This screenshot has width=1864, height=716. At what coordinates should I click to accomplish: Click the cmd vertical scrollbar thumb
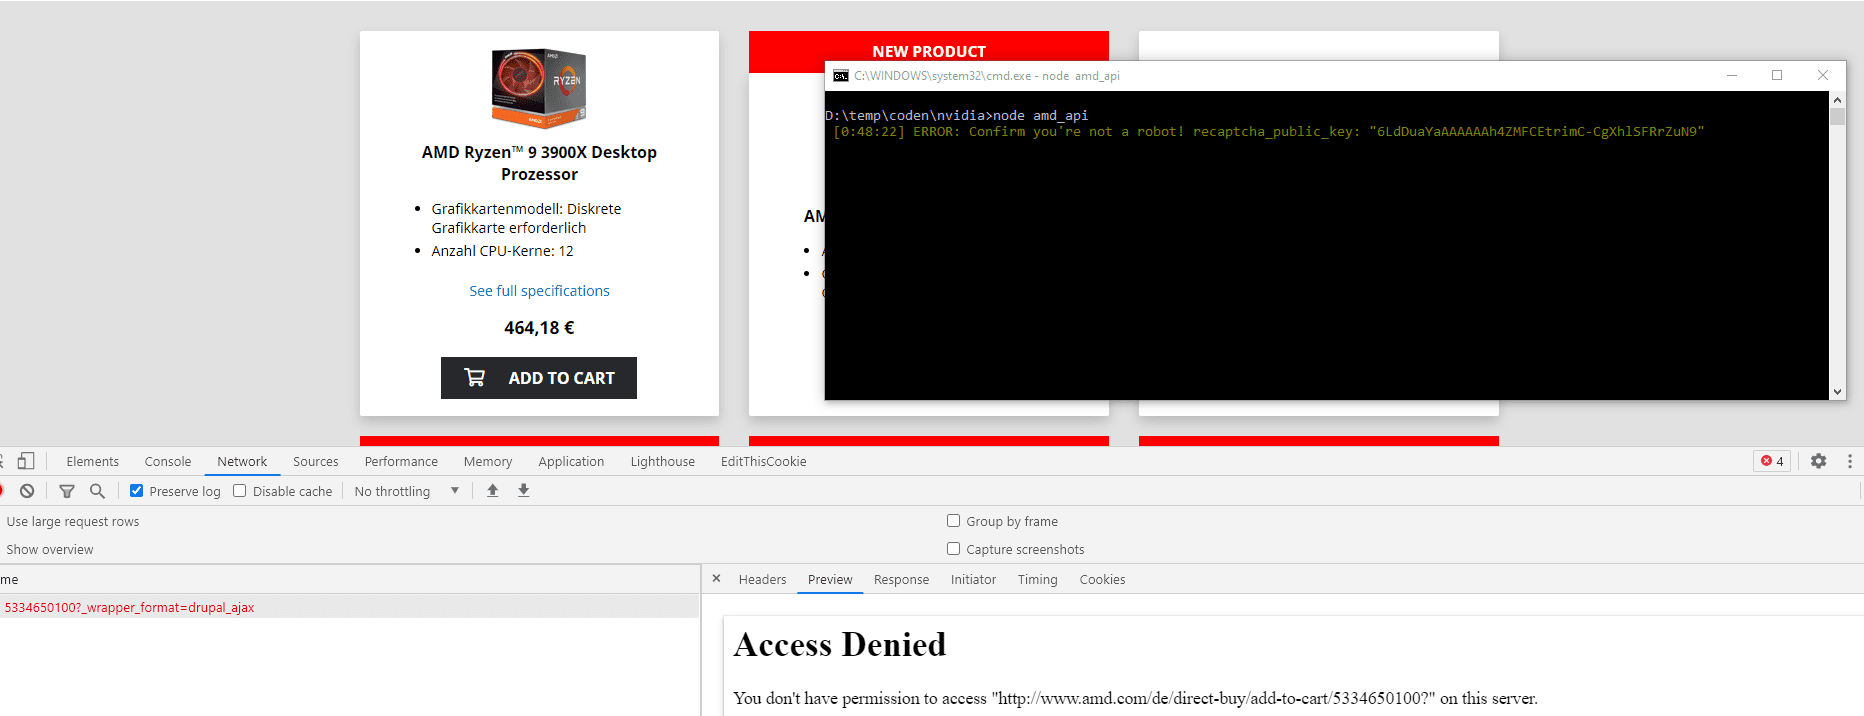tap(1837, 116)
